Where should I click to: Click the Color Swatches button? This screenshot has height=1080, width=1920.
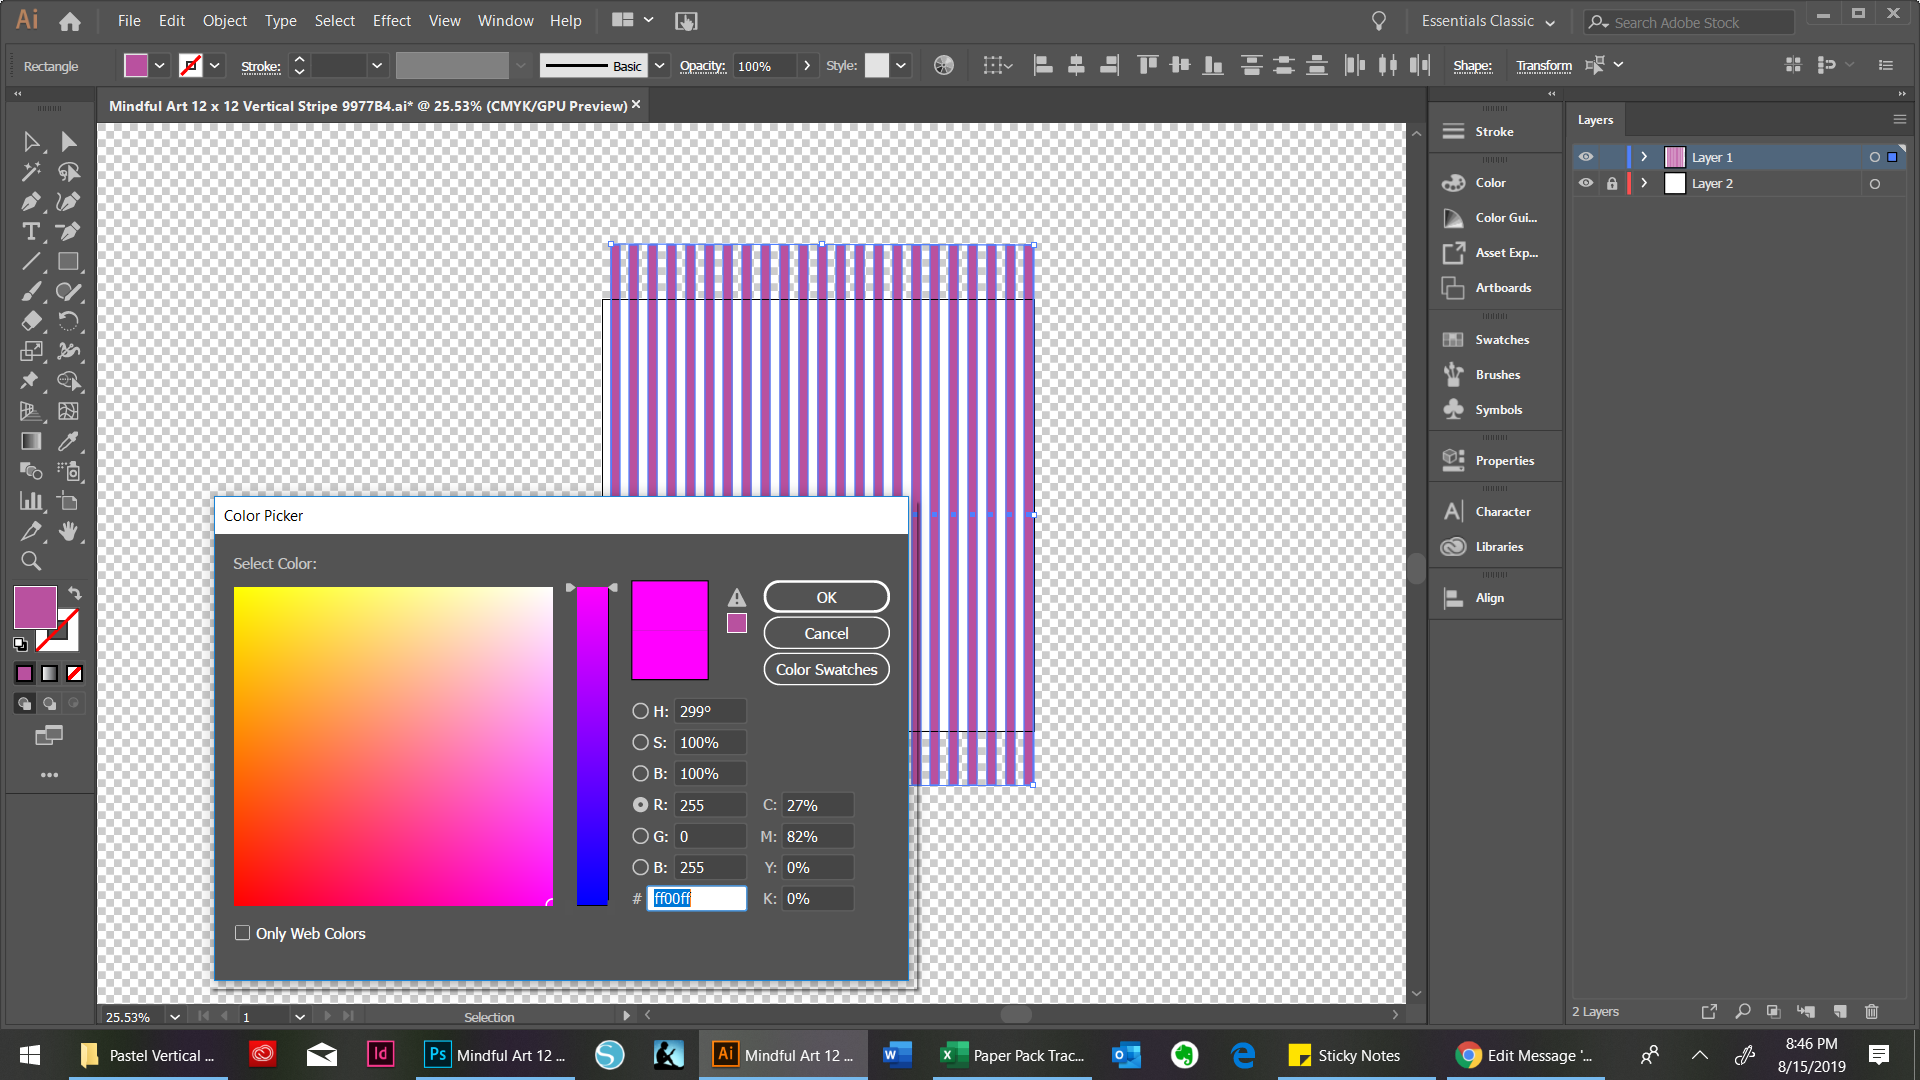(826, 669)
